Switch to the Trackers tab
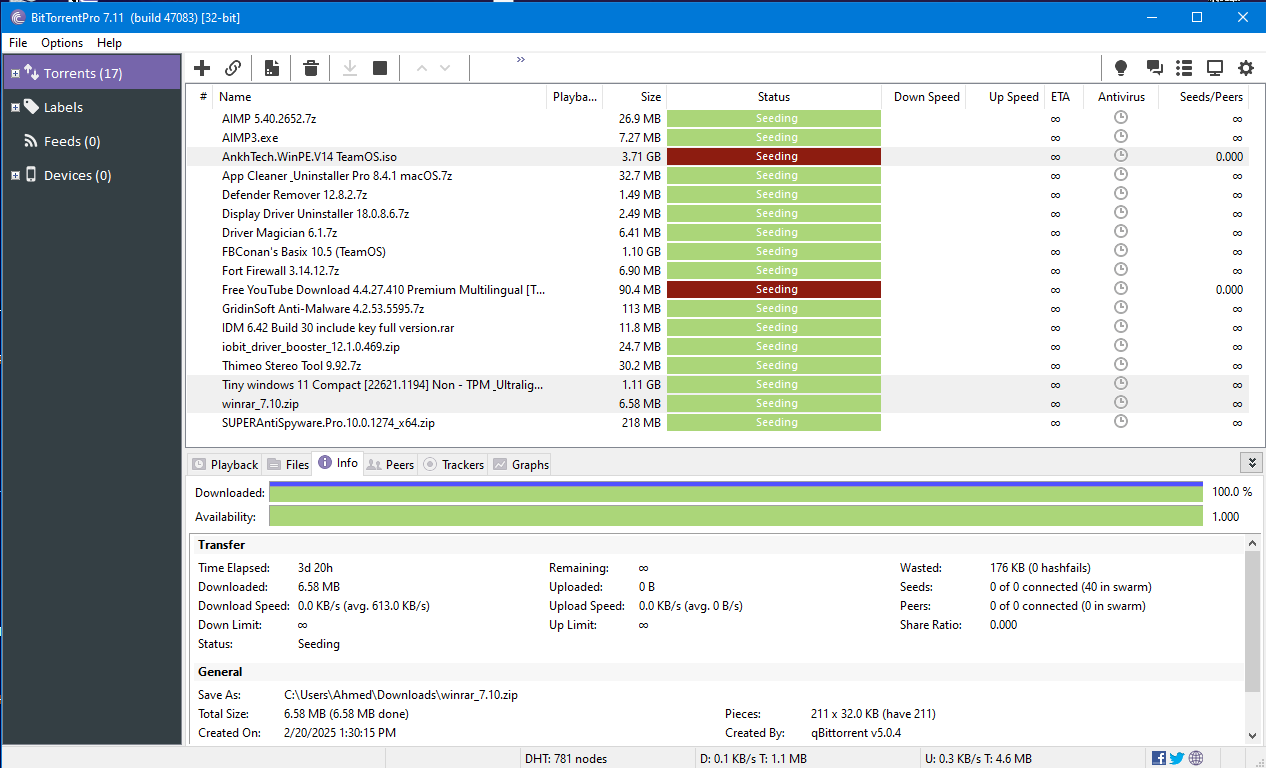This screenshot has height=768, width=1266. click(454, 464)
